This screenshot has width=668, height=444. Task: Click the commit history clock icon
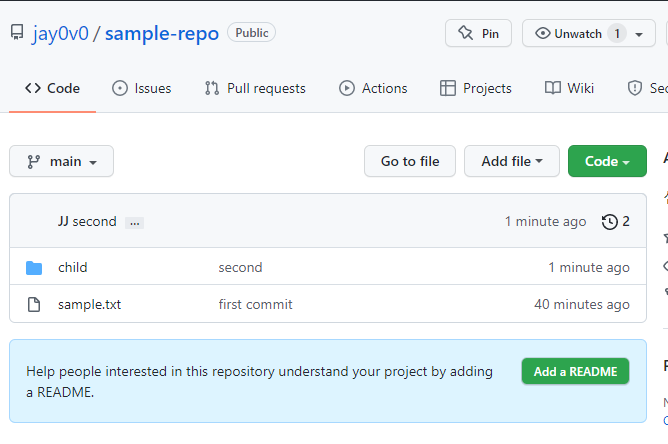609,222
